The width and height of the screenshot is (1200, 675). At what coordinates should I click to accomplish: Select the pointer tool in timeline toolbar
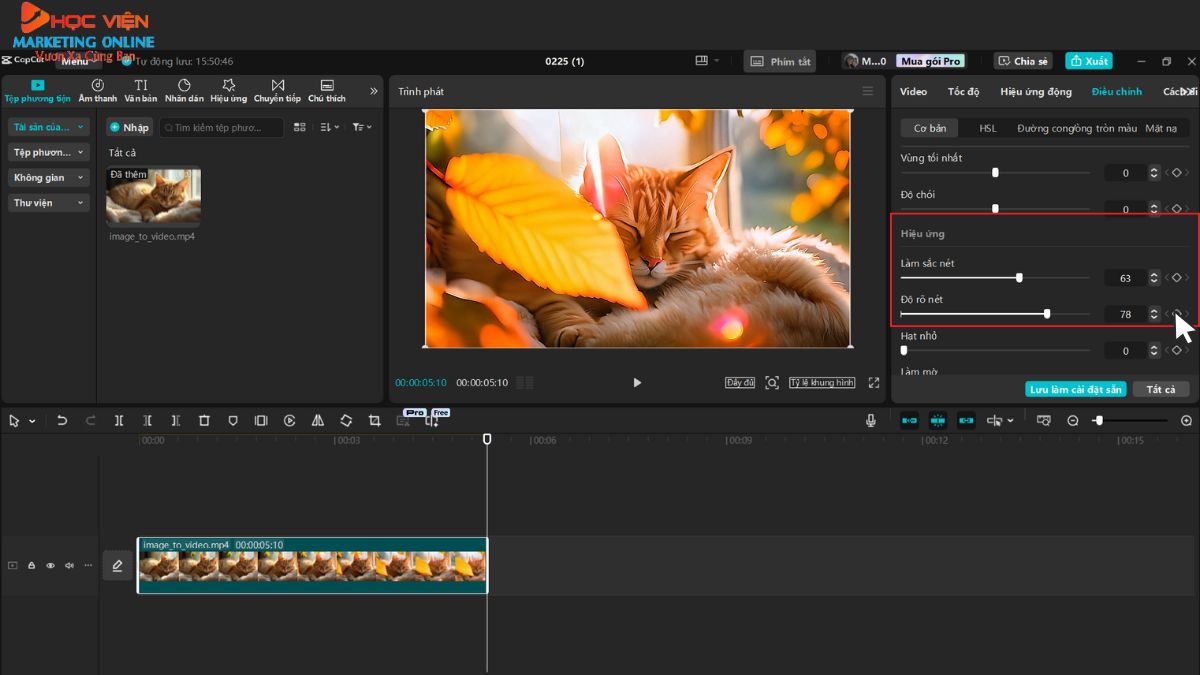click(x=15, y=421)
